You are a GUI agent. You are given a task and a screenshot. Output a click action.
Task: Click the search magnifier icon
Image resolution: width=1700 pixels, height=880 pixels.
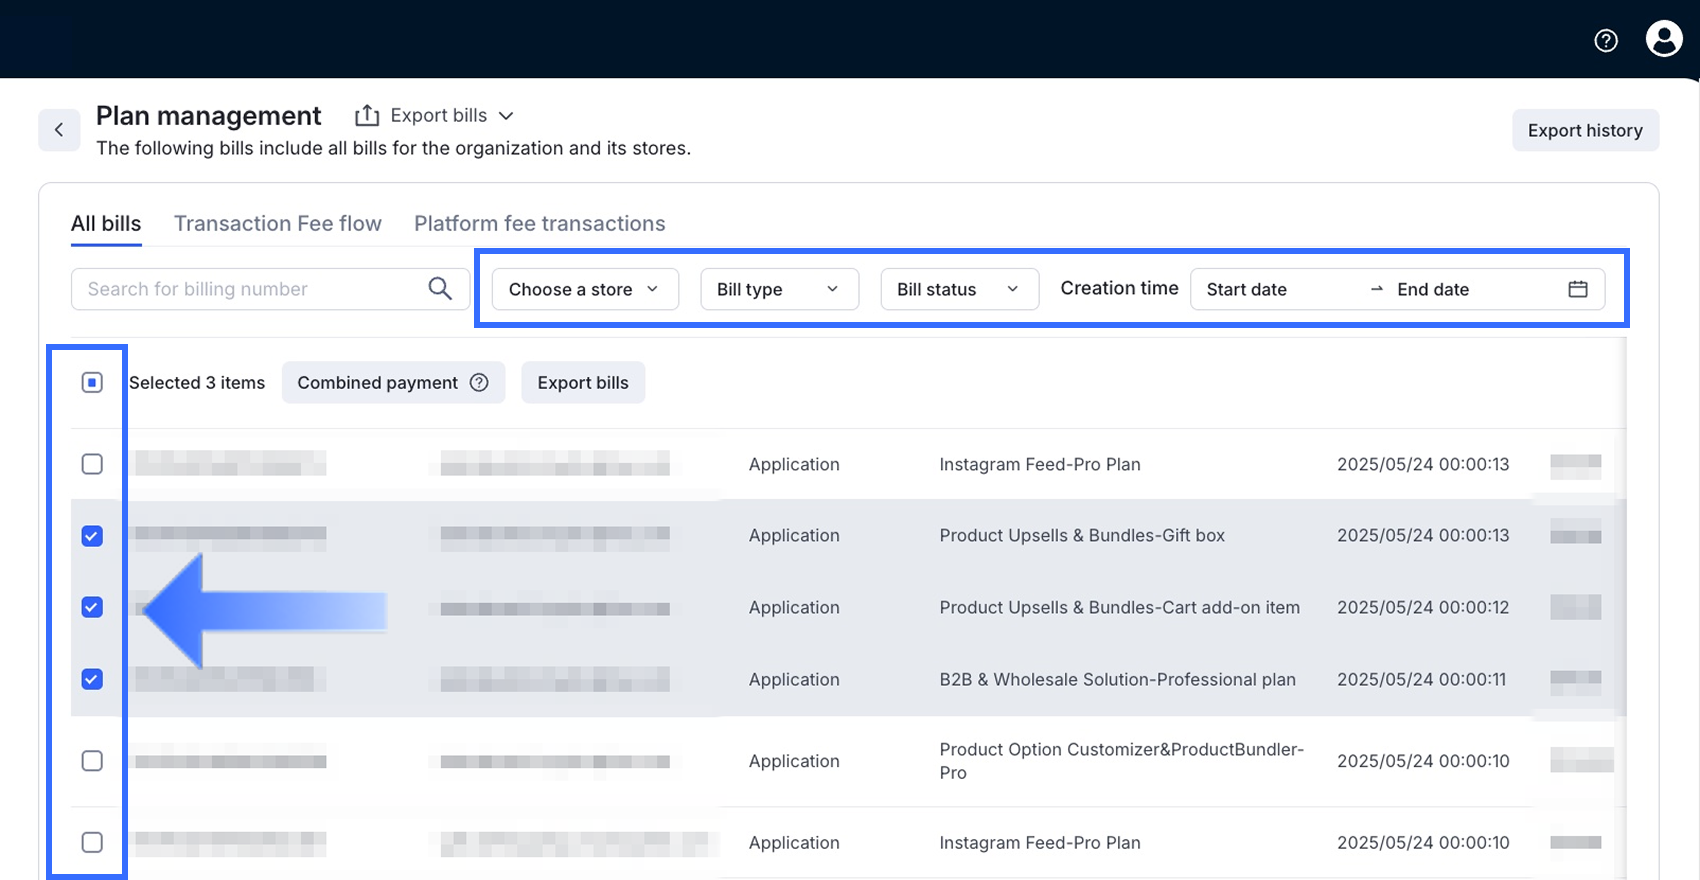pyautogui.click(x=440, y=289)
